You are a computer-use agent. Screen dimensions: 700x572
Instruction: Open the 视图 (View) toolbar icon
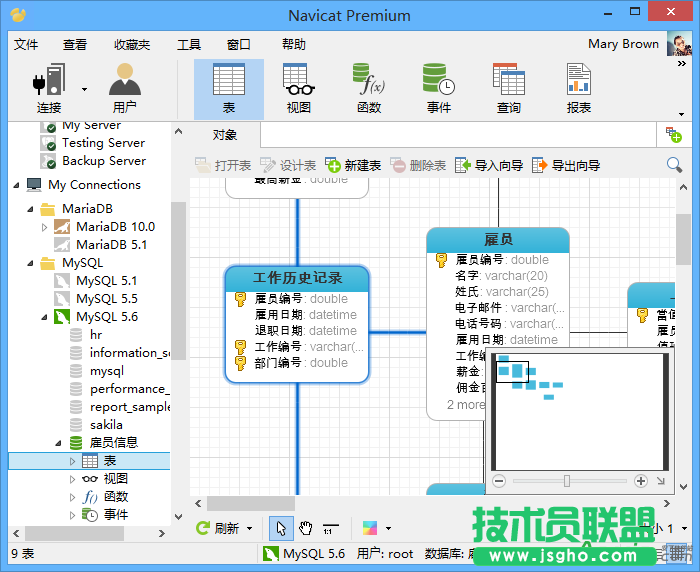tap(299, 88)
